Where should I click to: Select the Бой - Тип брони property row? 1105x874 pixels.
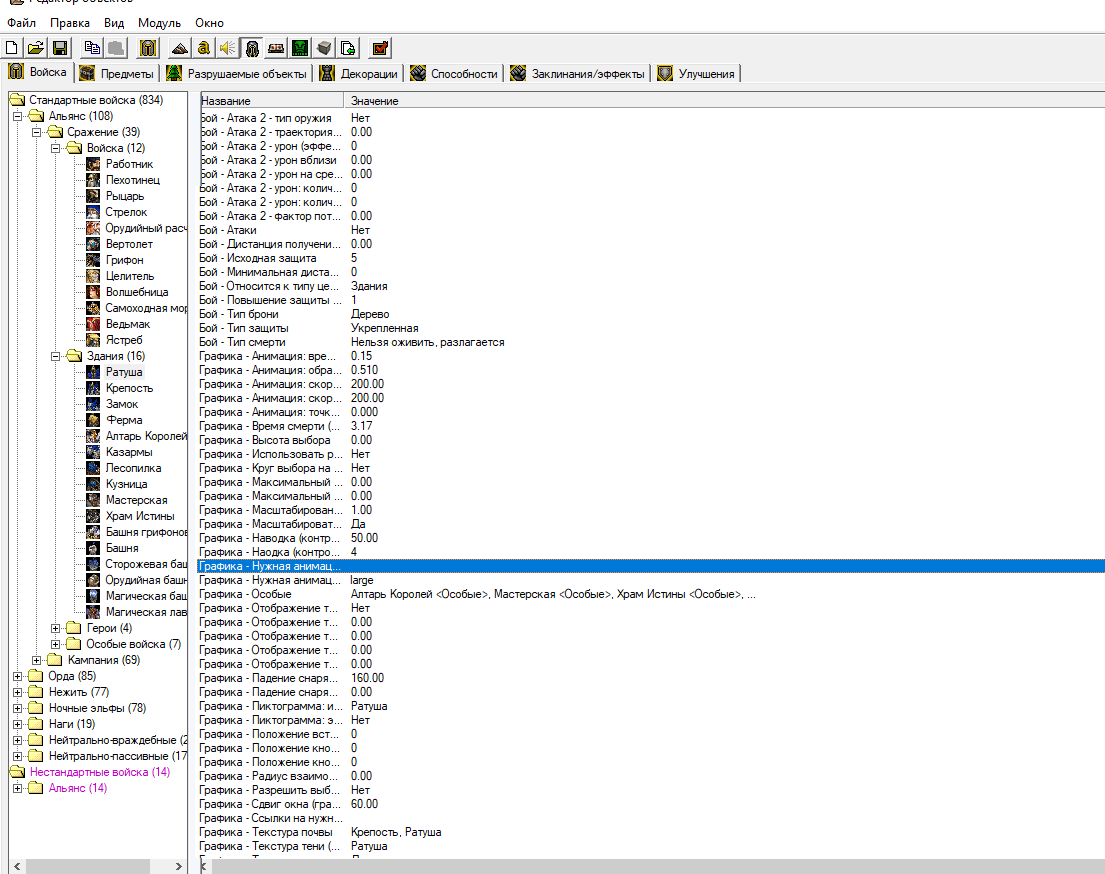click(651, 314)
